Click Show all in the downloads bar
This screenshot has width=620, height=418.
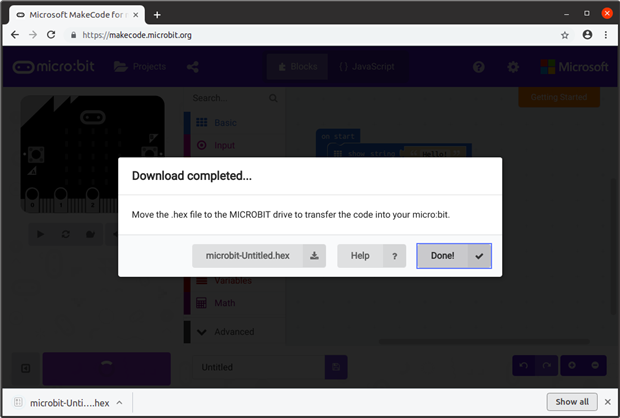pyautogui.click(x=572, y=402)
